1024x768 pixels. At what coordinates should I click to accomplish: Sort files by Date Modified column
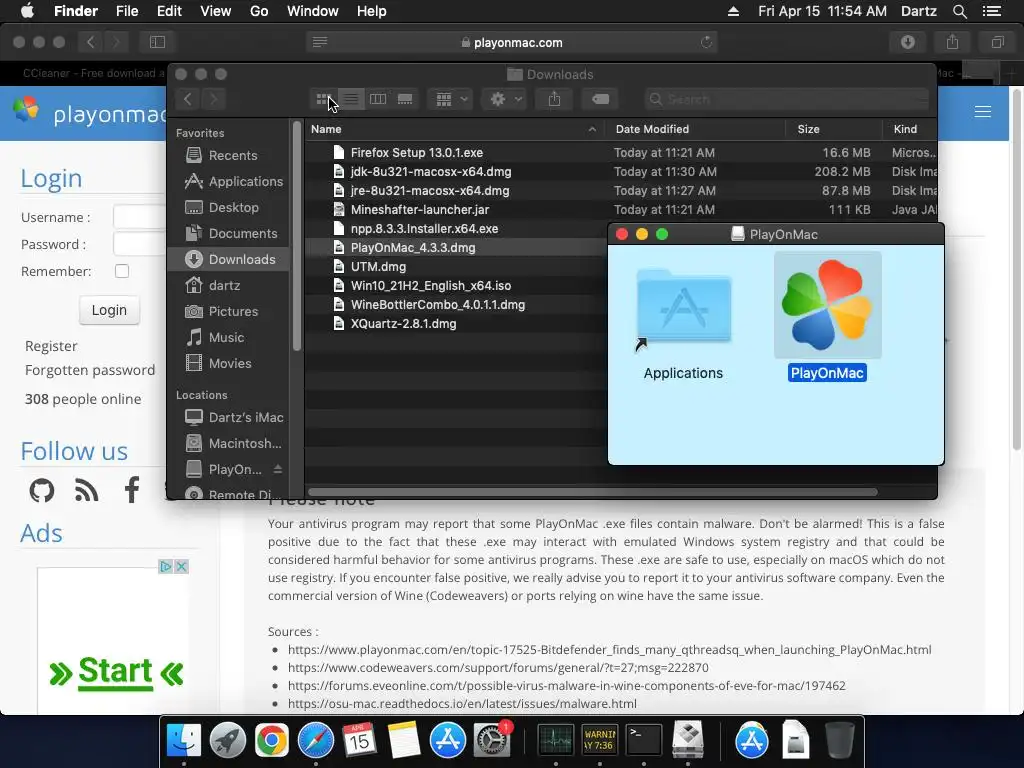pos(695,129)
